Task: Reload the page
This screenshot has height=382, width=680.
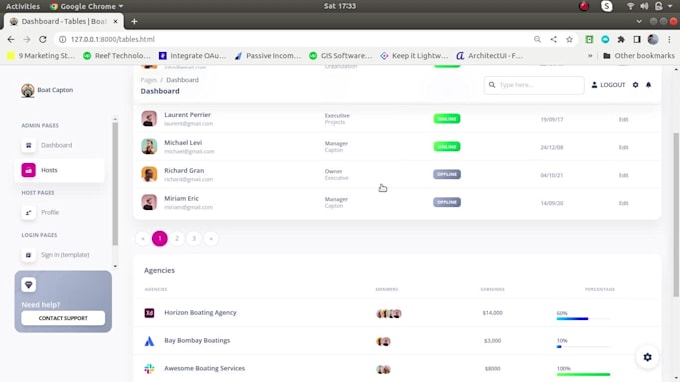Action: 42,39
